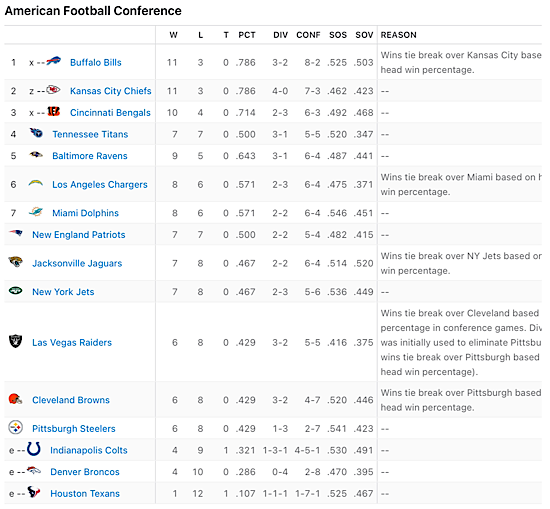Click the Buffalo Bills team logo
Viewport: 550px width, 509px height.
tap(54, 61)
